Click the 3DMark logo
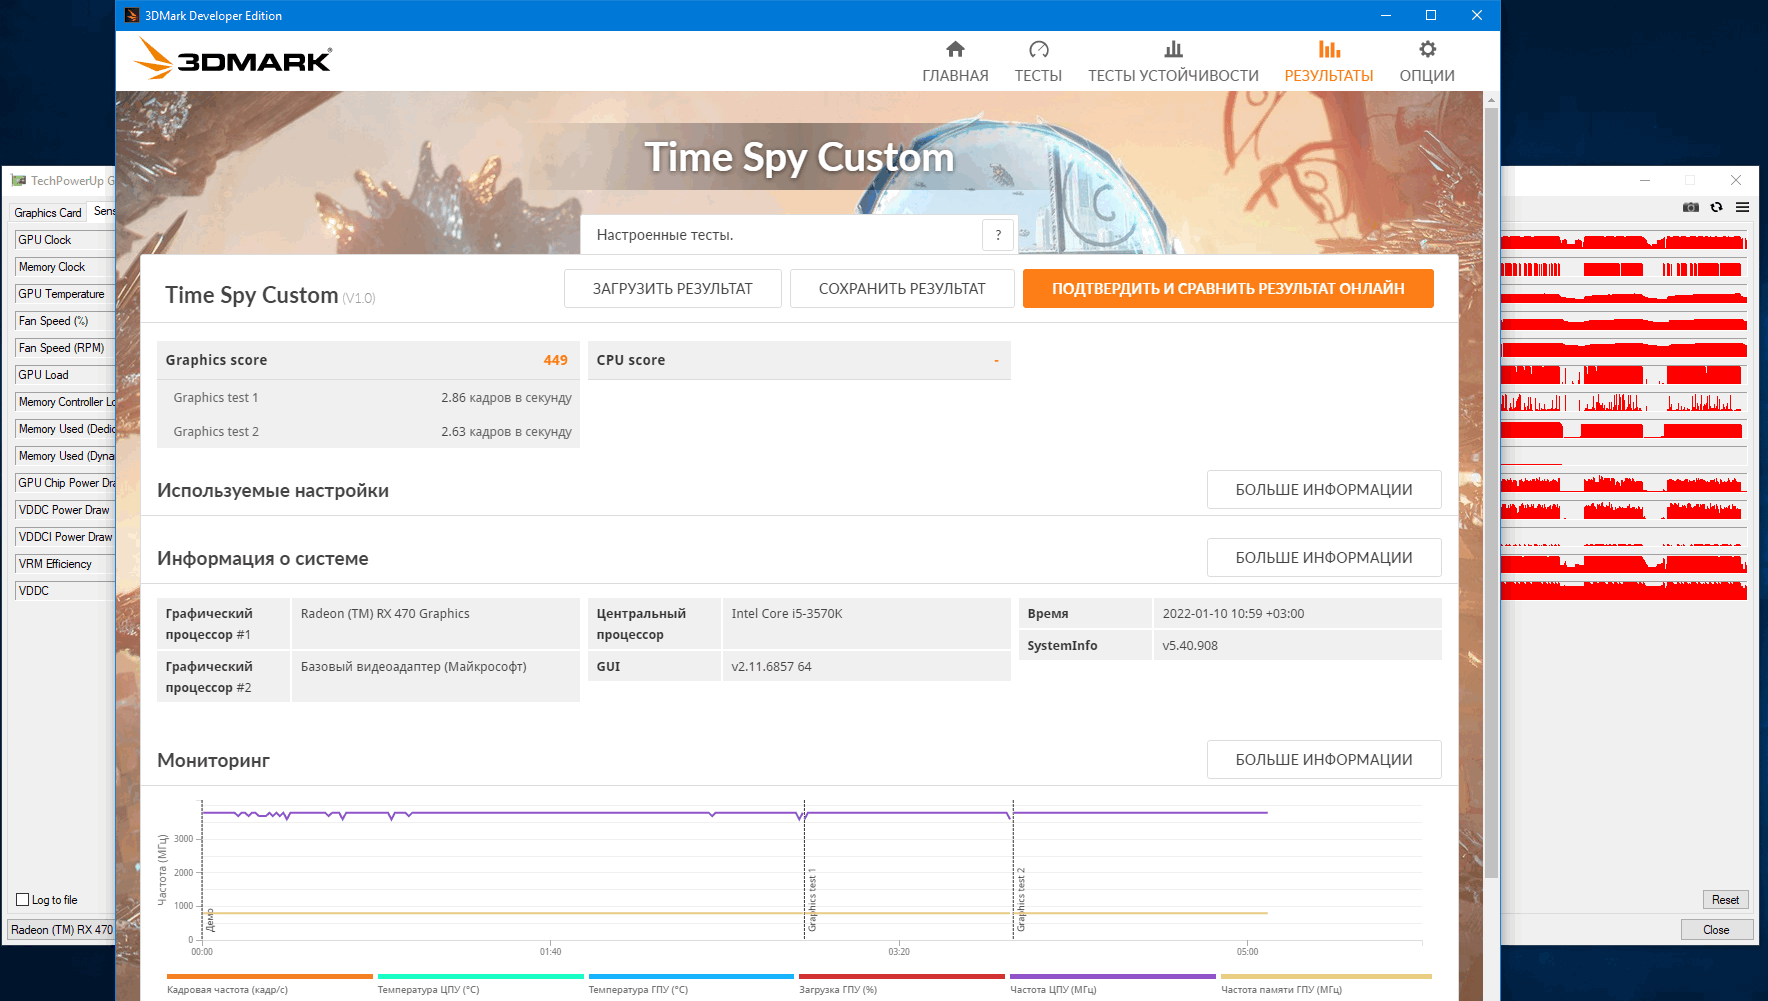1768x1001 pixels. [x=233, y=59]
